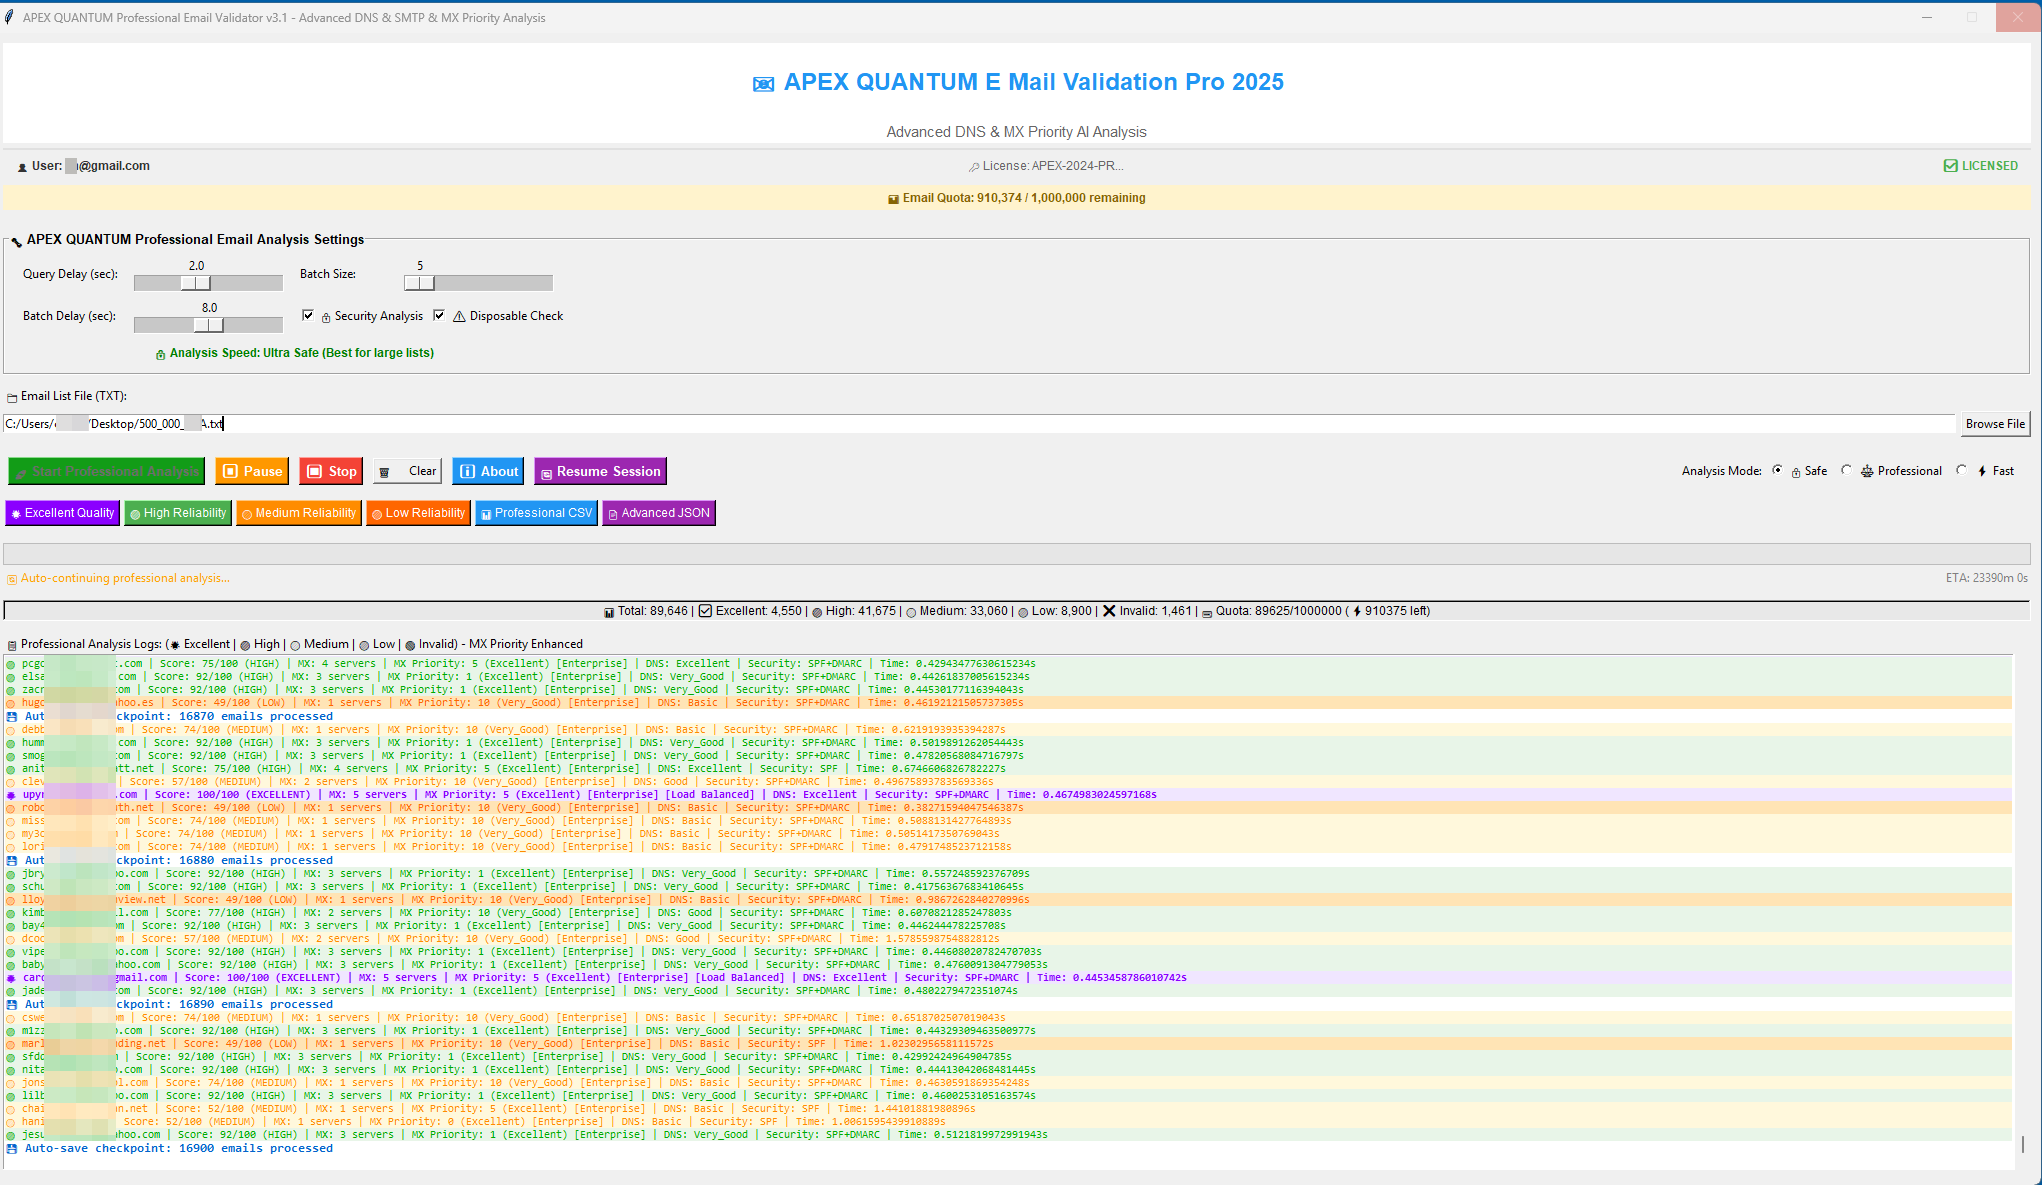
Task: Show High Reliability results
Action: pos(178,513)
